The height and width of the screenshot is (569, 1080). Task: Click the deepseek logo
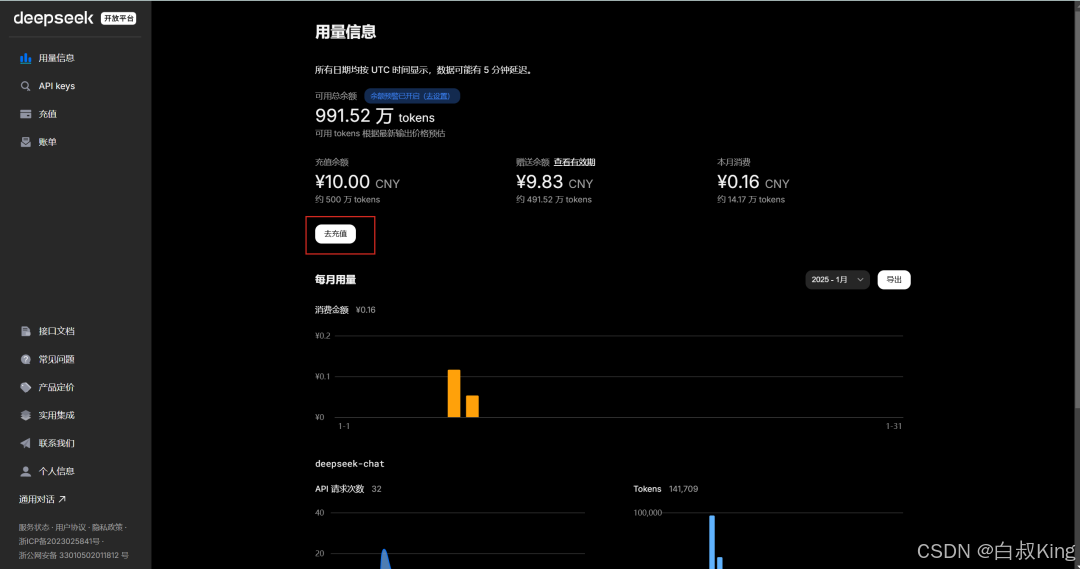[x=53, y=18]
